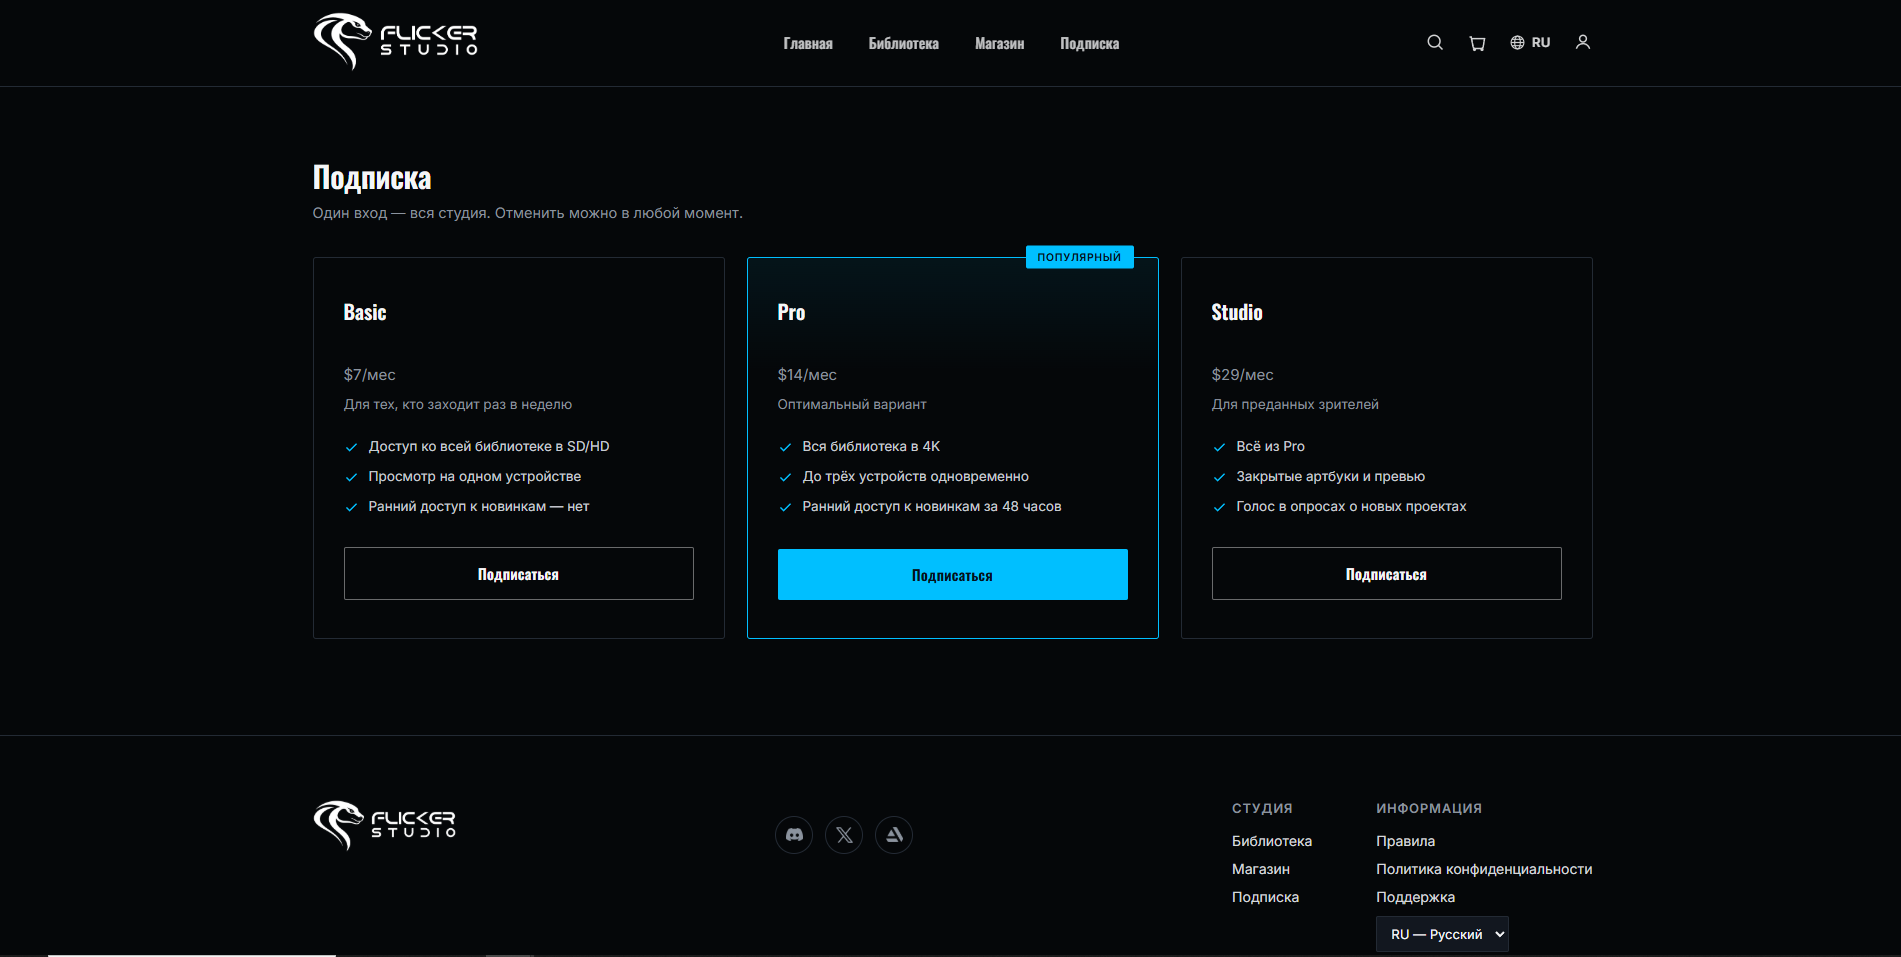Click 'Доступ ко всей библиотеке в SD/HD'
The height and width of the screenshot is (957, 1901).
[x=489, y=447]
